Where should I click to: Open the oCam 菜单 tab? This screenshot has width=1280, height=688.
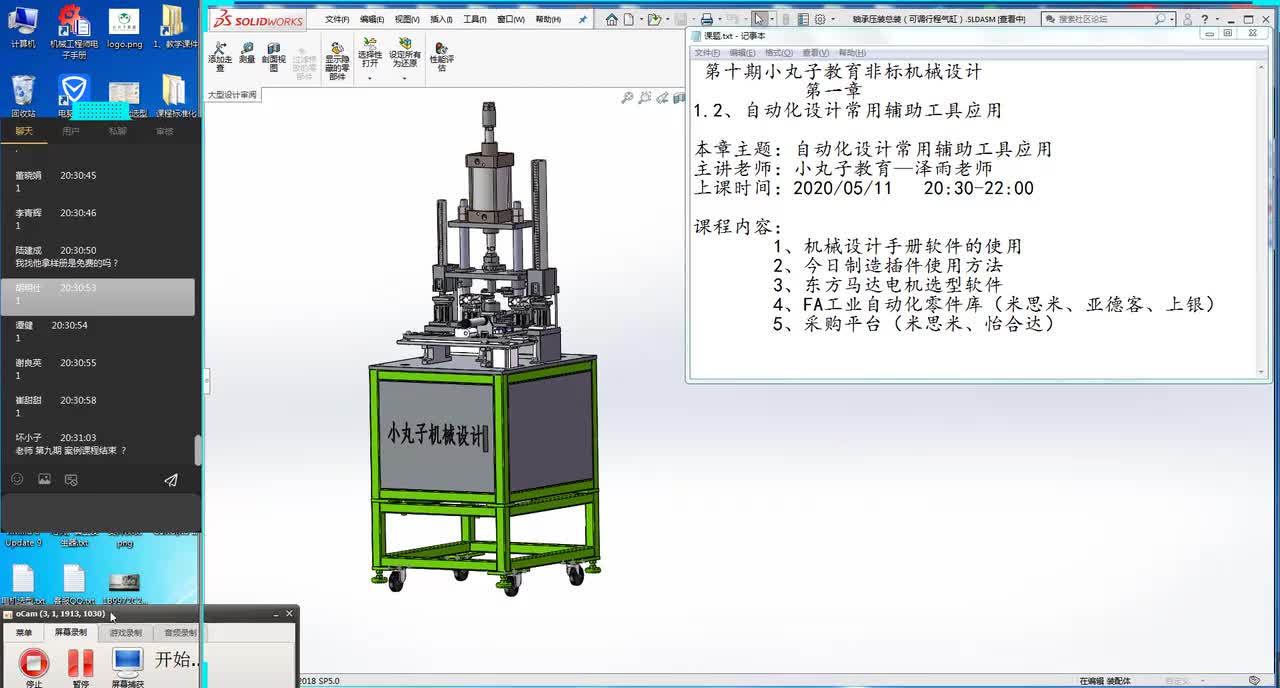pos(23,632)
